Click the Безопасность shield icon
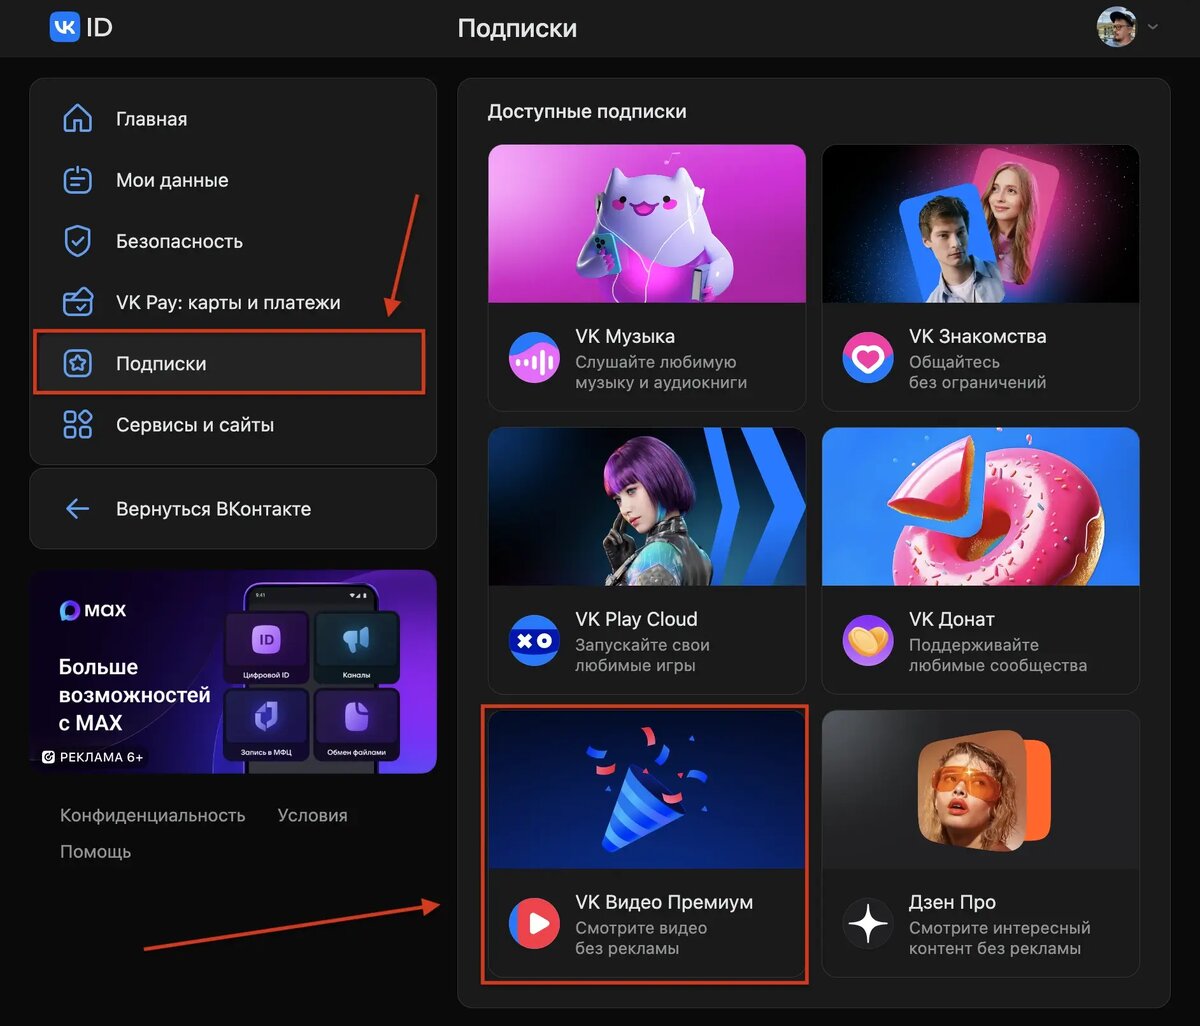Viewport: 1200px width, 1026px height. point(77,241)
